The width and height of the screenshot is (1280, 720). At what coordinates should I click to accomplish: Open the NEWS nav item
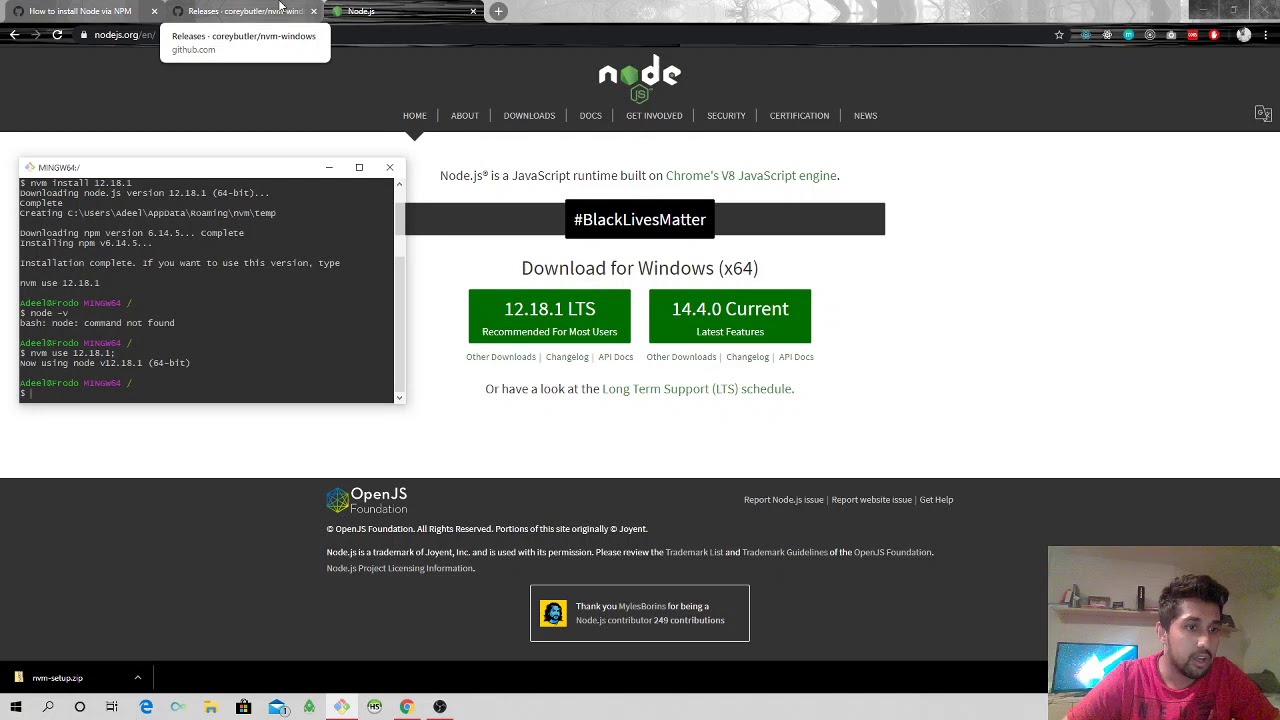pos(865,115)
